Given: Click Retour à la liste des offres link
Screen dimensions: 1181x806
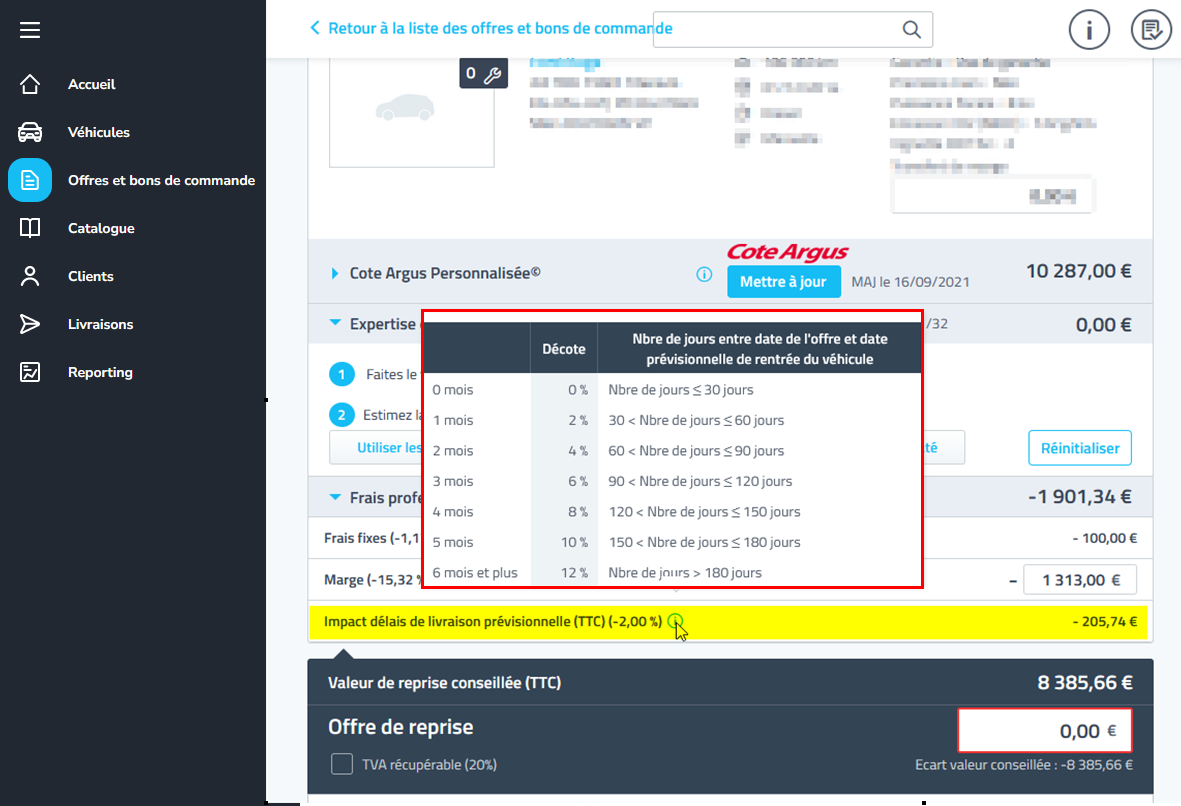Looking at the screenshot, I should [x=500, y=28].
